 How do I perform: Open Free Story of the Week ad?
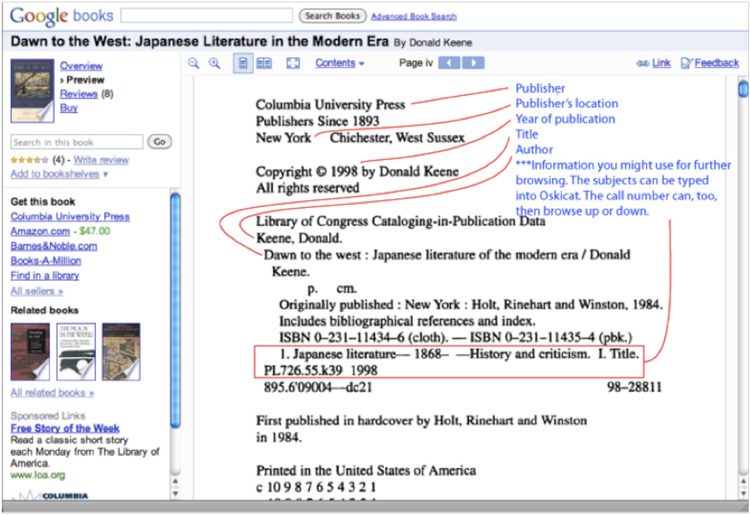coord(65,428)
